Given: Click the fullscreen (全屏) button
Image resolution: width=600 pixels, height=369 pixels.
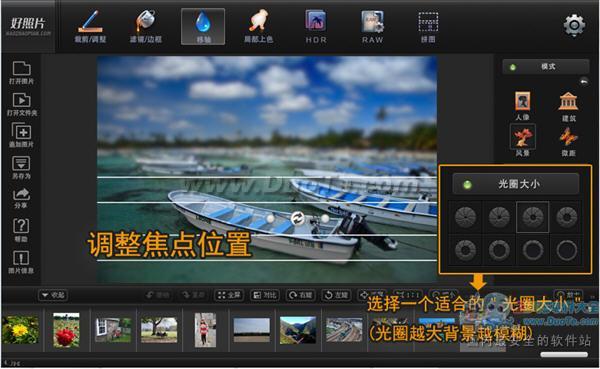Looking at the screenshot, I should (x=229, y=295).
